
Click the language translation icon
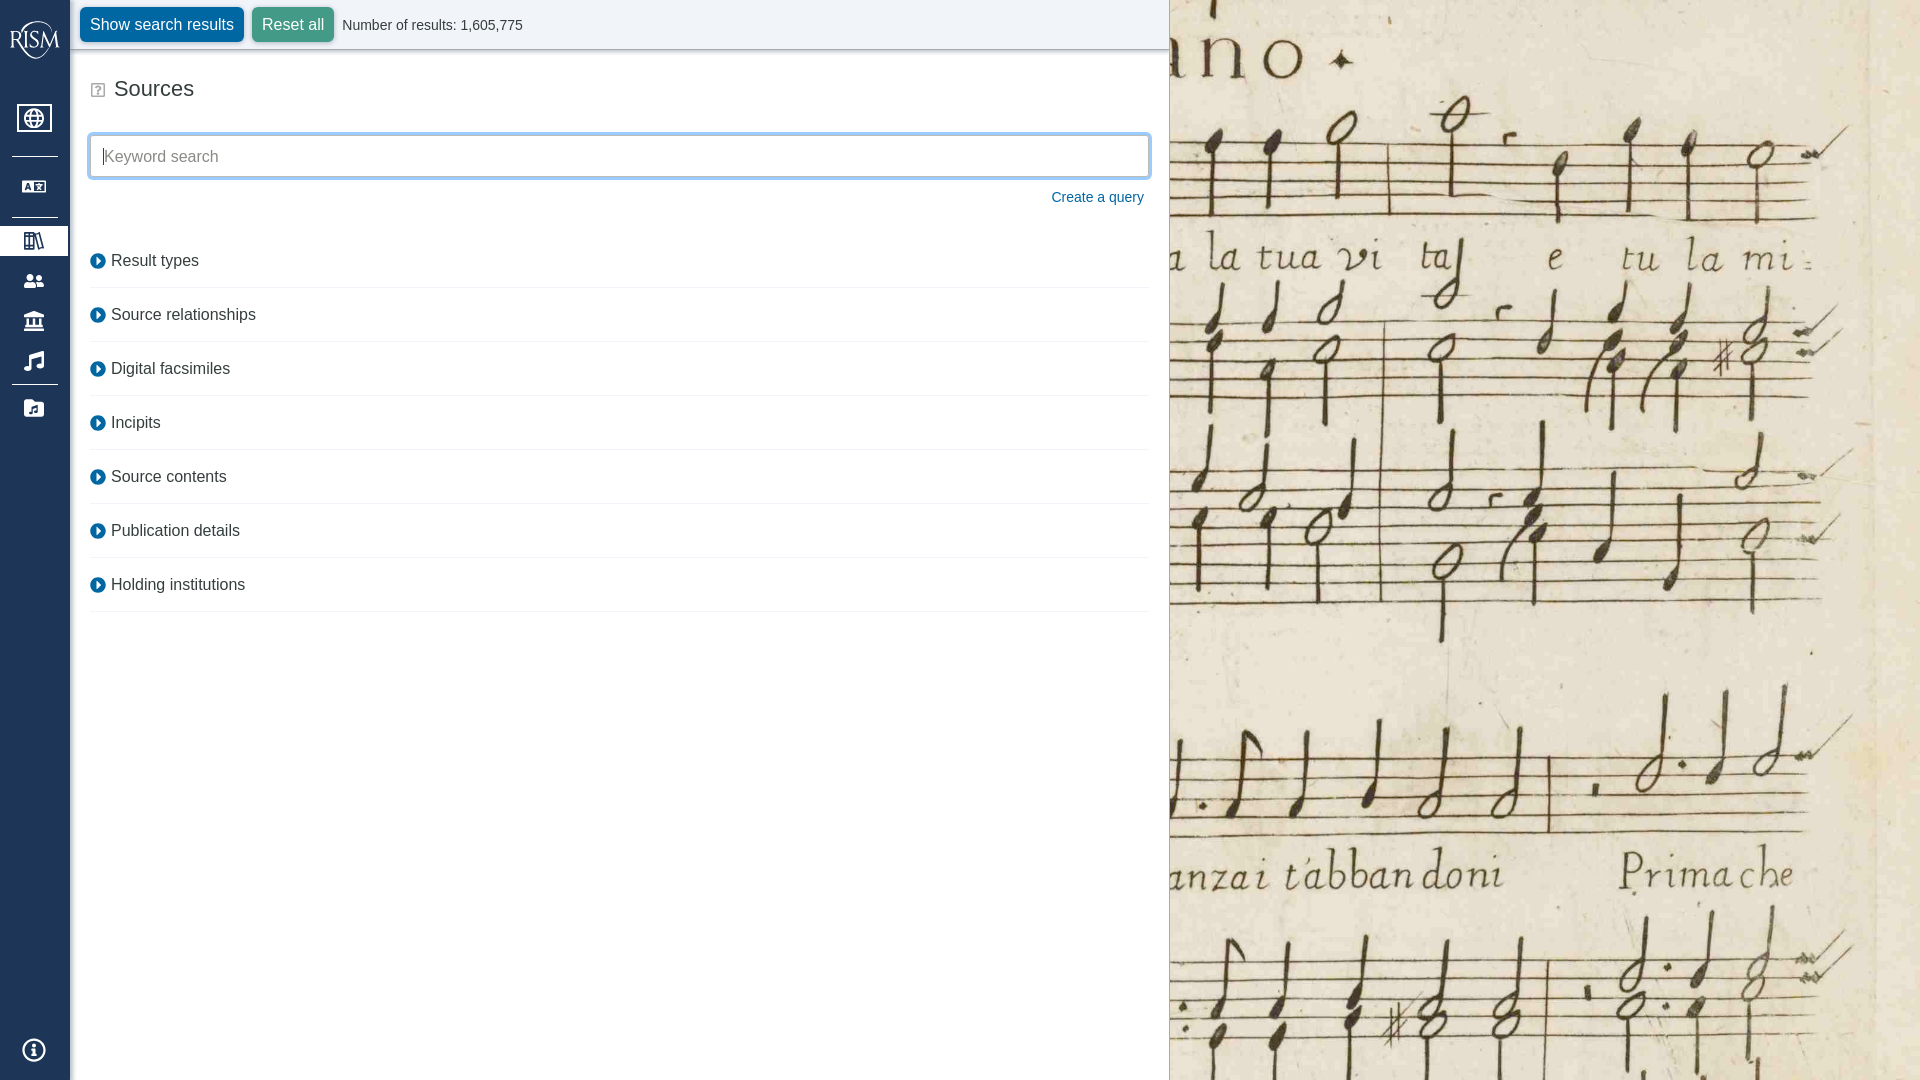tap(34, 187)
